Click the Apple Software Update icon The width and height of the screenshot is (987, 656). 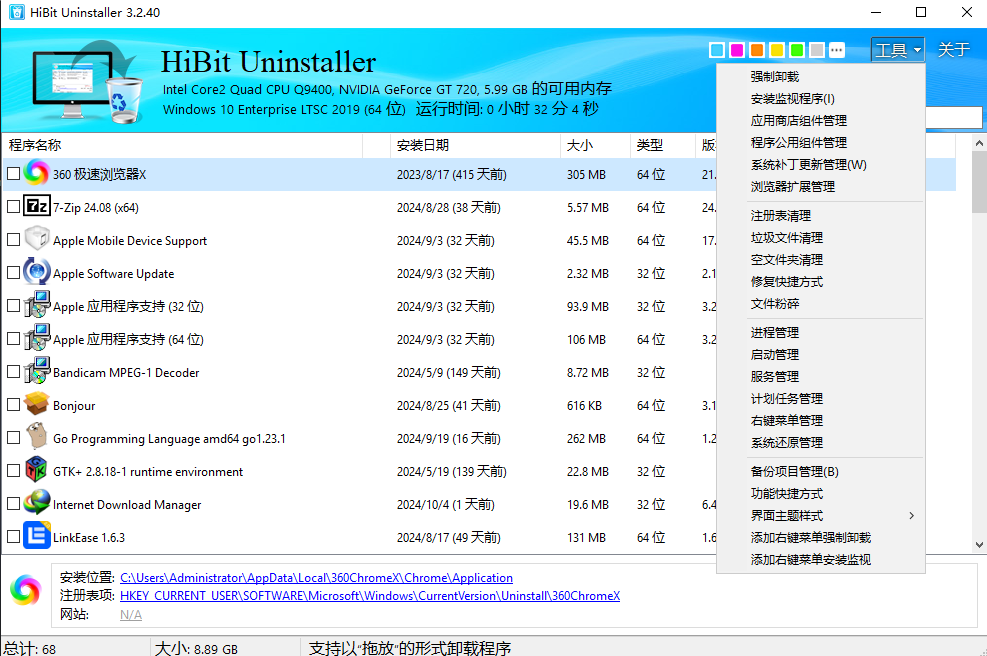(37, 272)
